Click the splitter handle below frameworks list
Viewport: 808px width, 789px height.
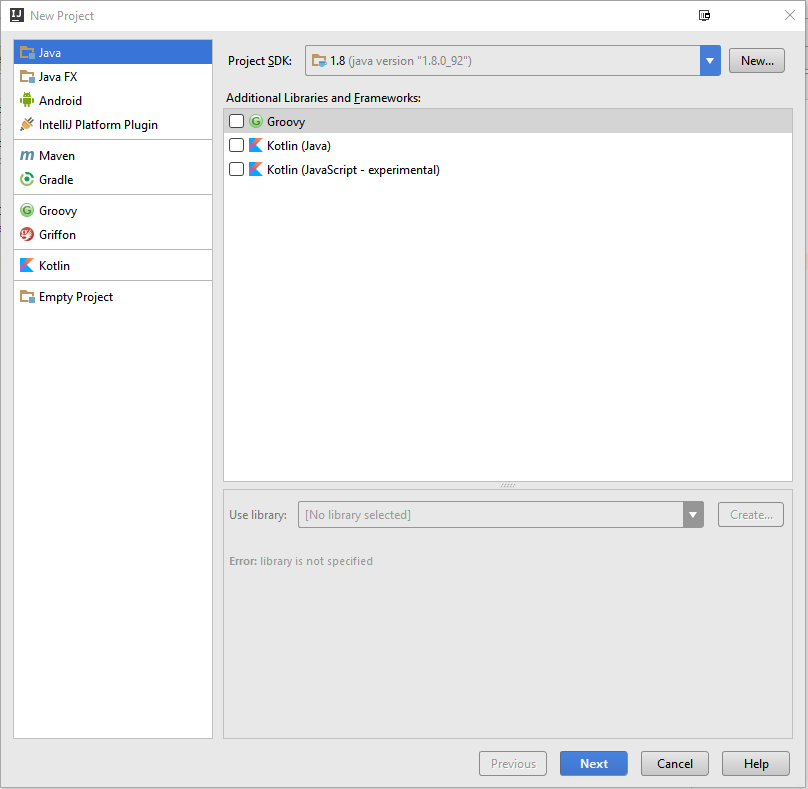point(508,485)
